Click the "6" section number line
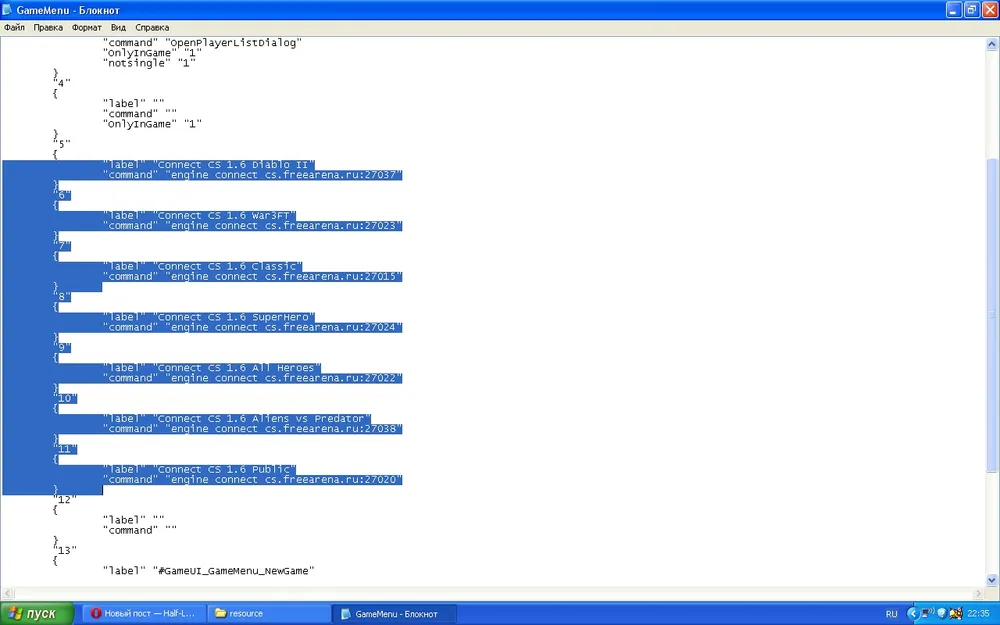 point(62,195)
